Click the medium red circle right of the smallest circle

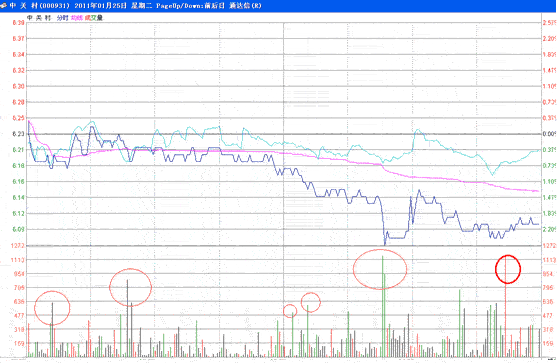click(x=310, y=302)
